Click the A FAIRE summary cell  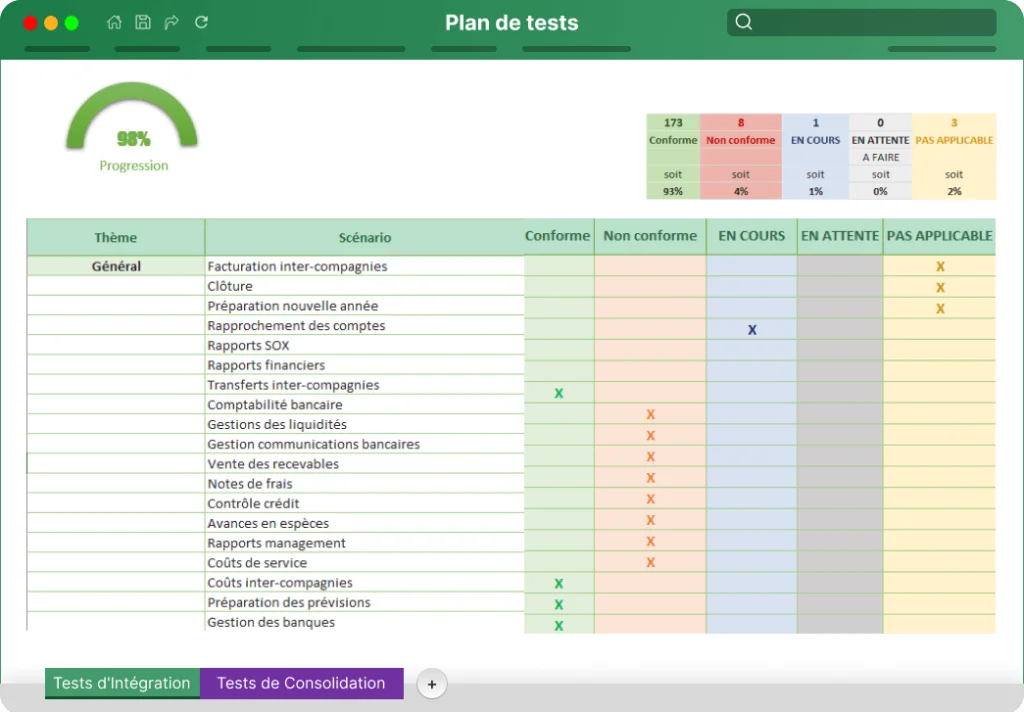point(880,157)
